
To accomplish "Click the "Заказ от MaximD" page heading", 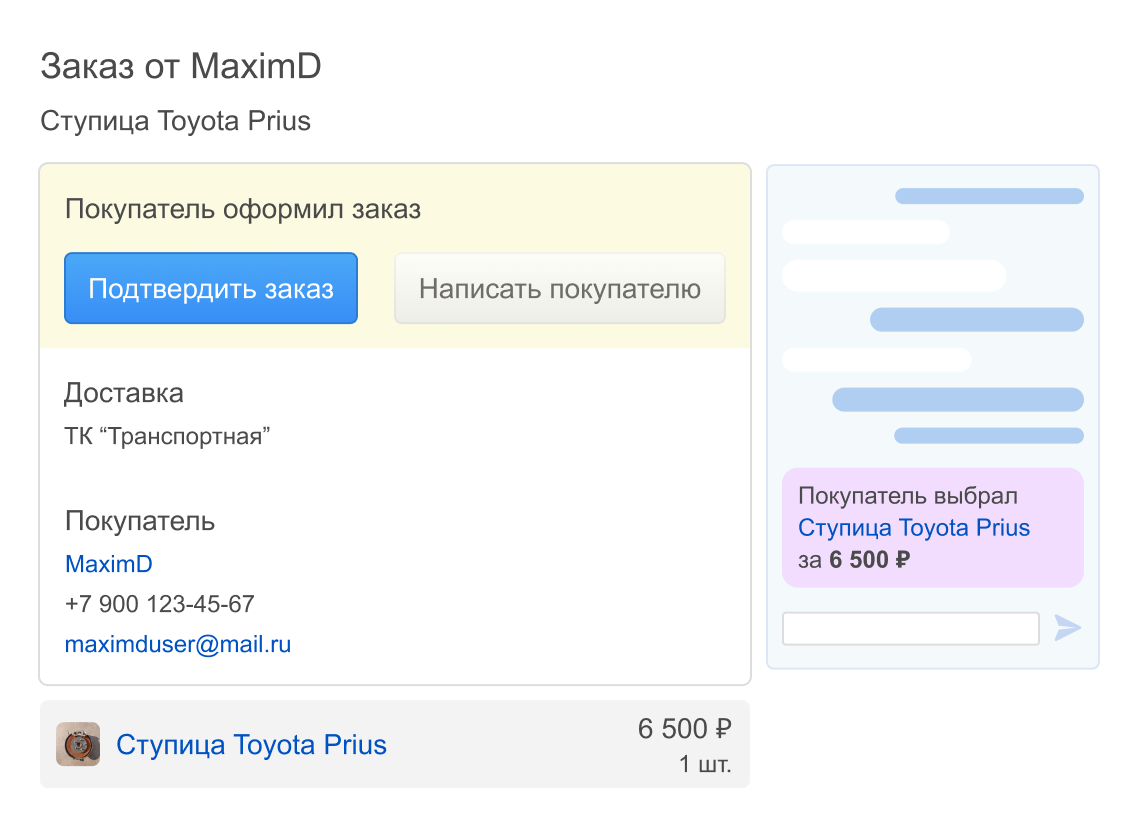I will click(x=181, y=66).
